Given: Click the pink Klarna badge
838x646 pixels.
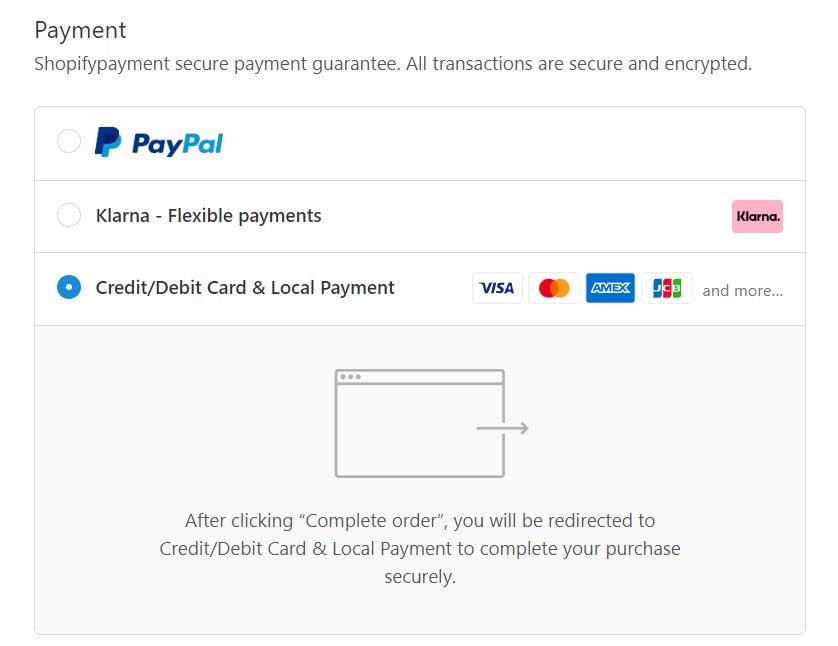Looking at the screenshot, I should click(757, 216).
